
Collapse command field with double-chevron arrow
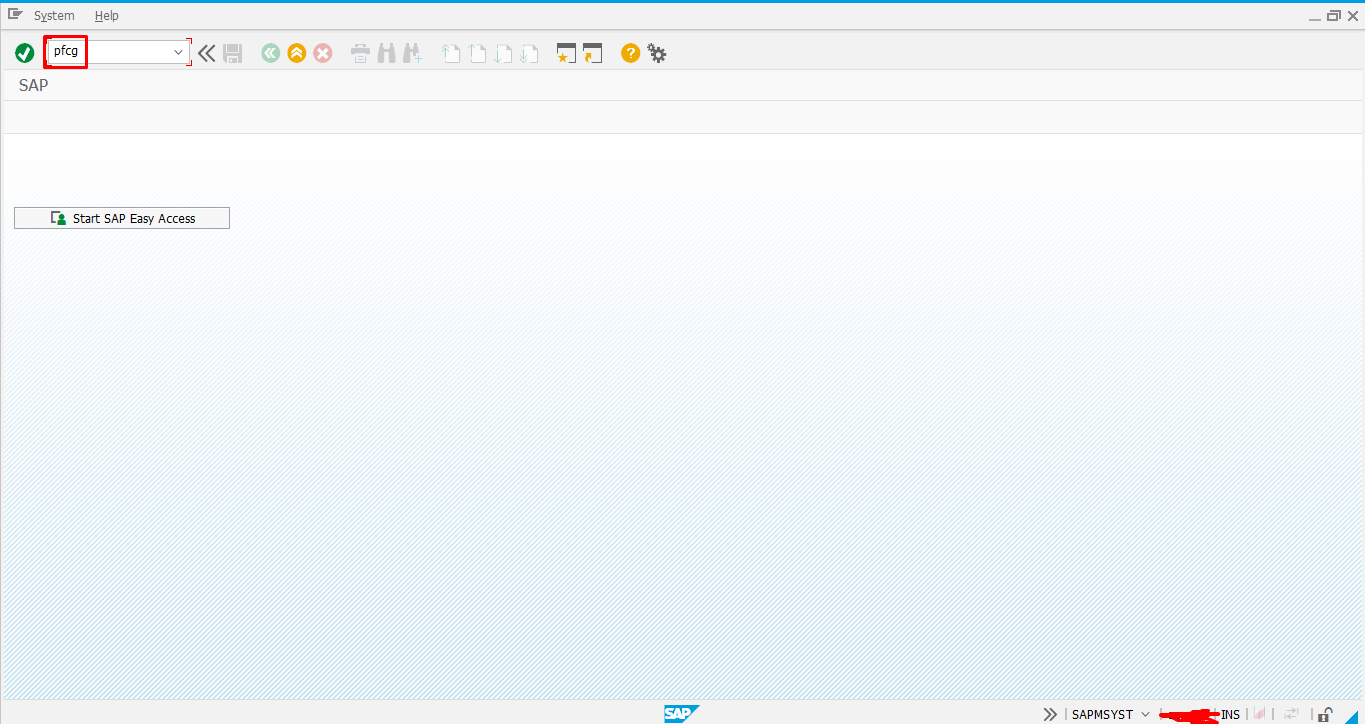tap(207, 53)
